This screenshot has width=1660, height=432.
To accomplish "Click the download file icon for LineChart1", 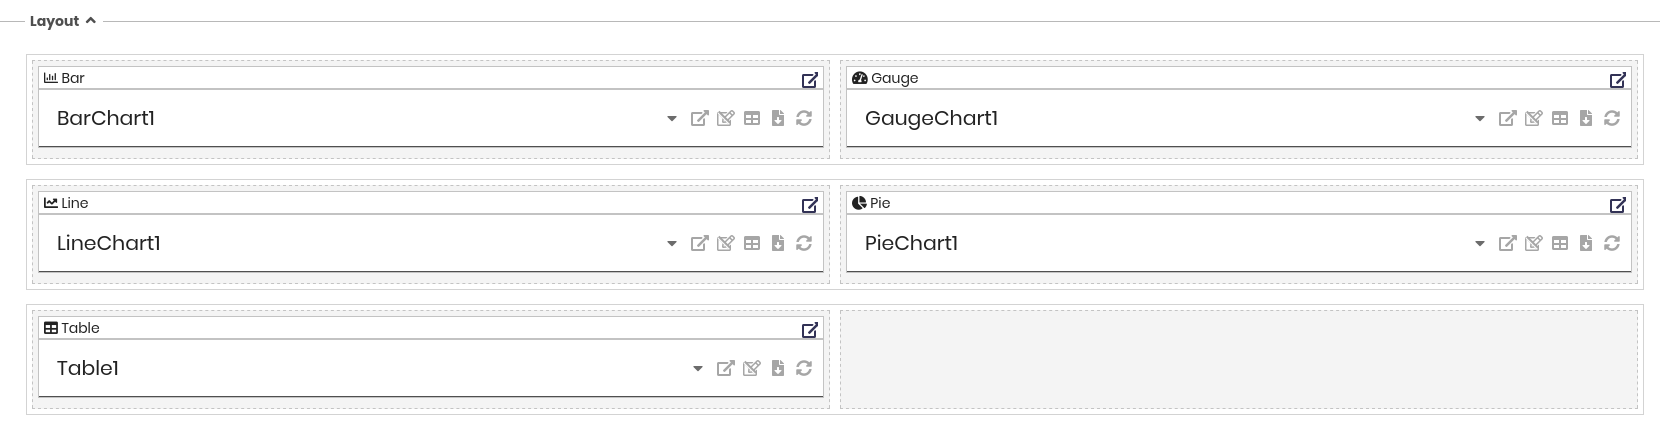I will pos(778,243).
